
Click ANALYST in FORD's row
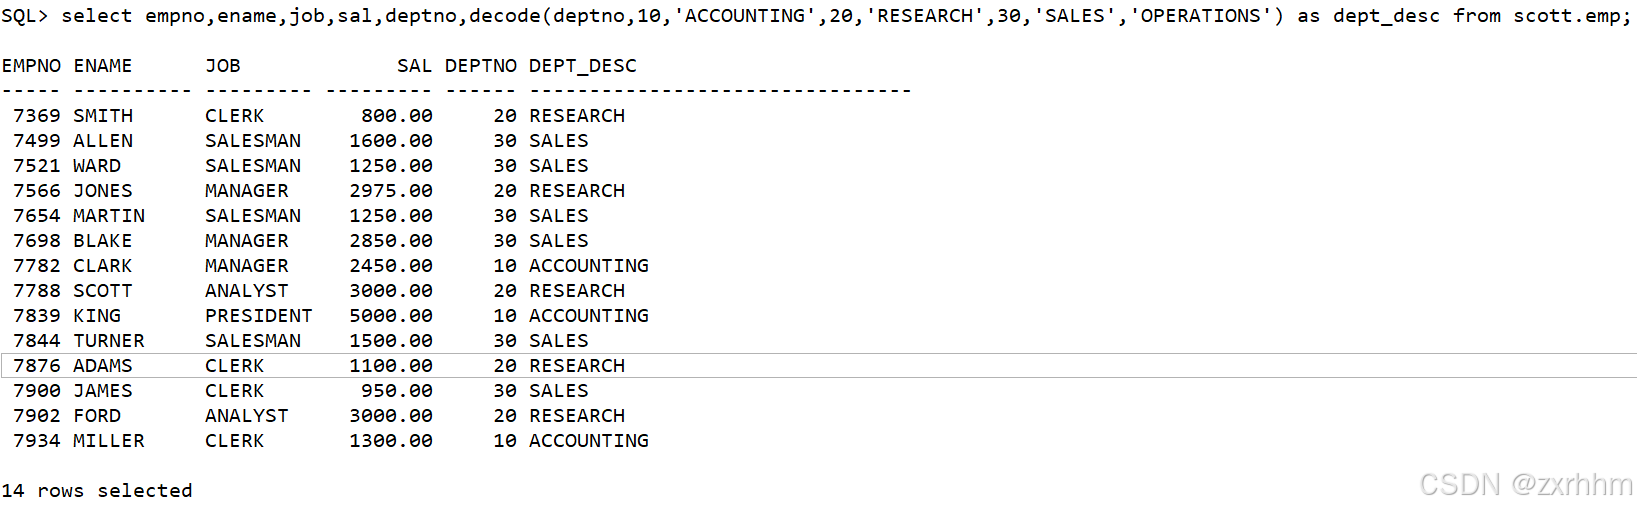(x=247, y=416)
